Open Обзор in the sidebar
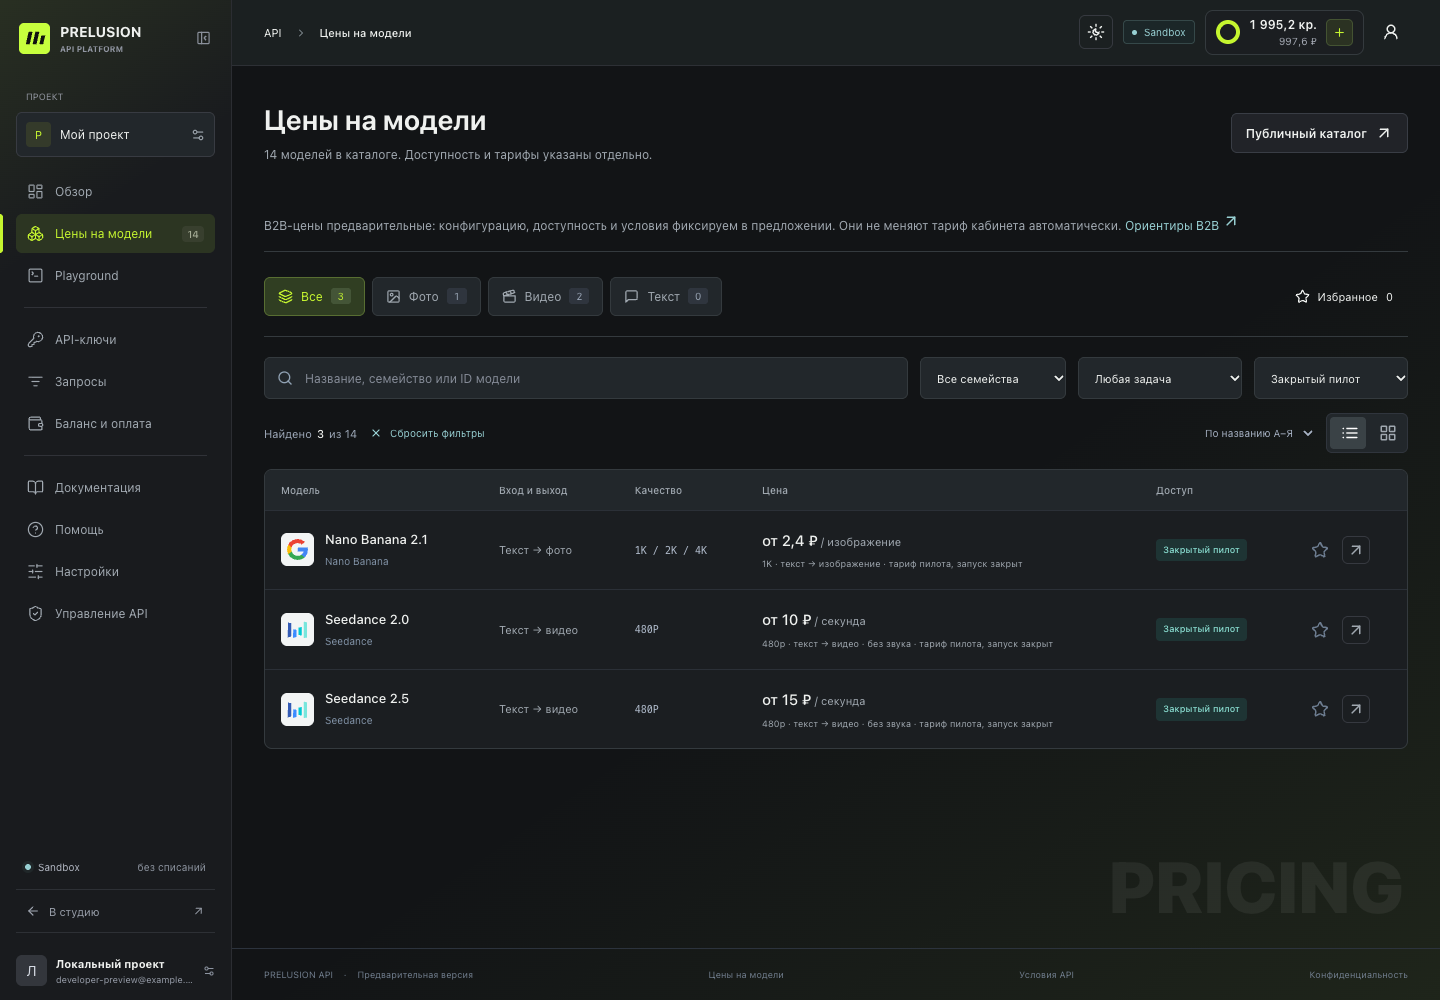 coord(115,192)
